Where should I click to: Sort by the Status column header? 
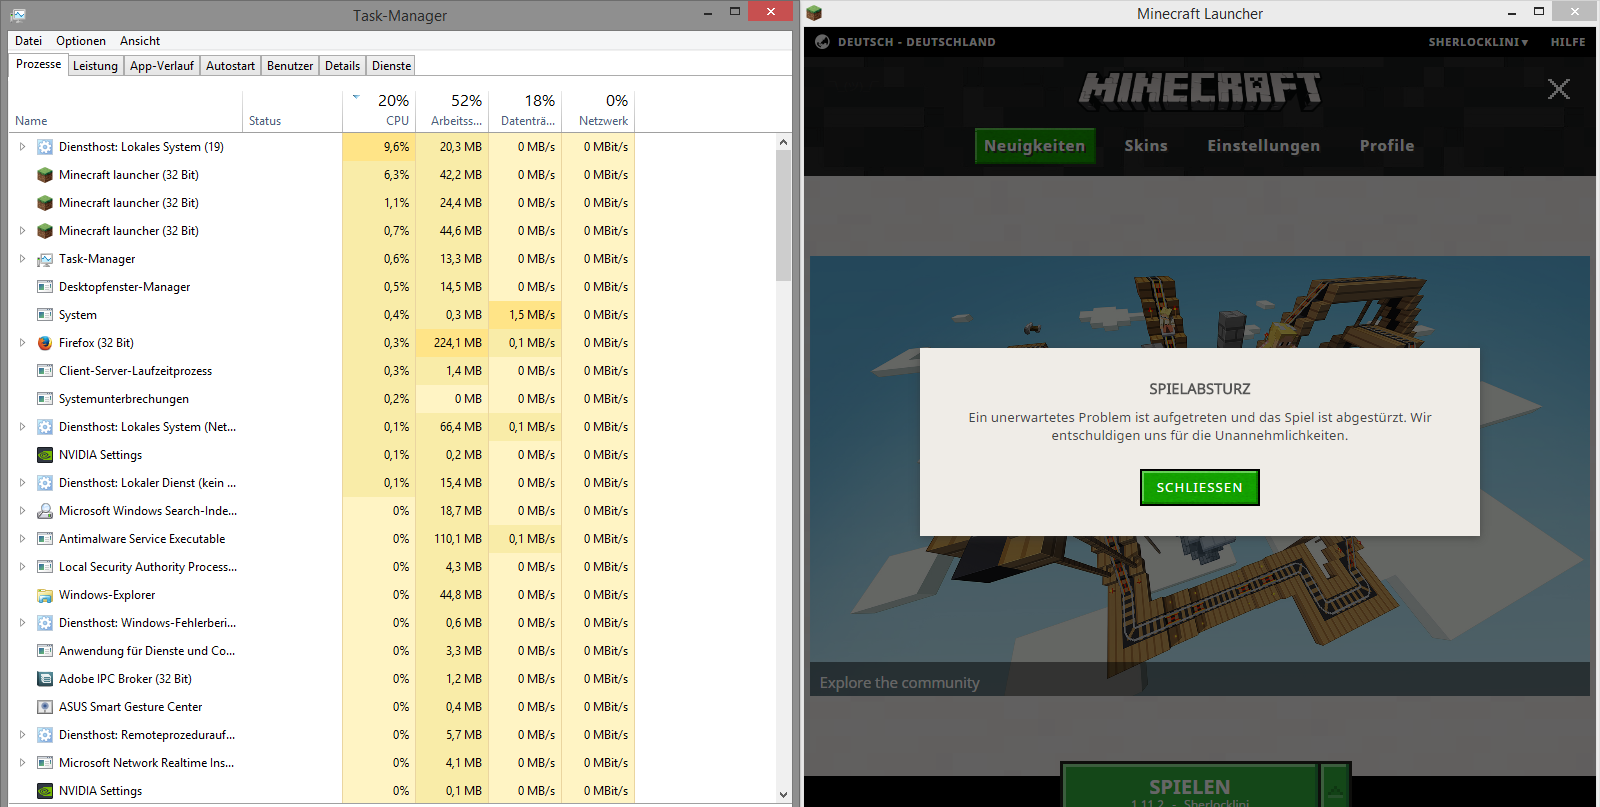coord(292,110)
